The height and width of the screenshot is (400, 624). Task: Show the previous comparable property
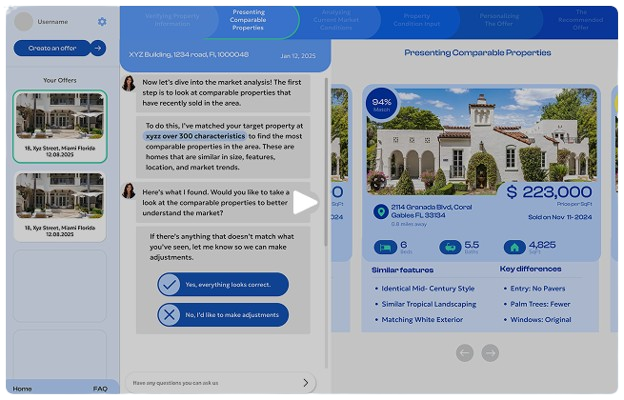[x=464, y=353]
